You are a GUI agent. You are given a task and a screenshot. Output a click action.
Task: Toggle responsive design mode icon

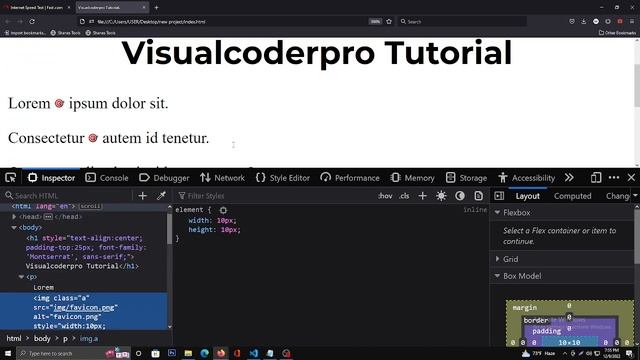coord(596,178)
